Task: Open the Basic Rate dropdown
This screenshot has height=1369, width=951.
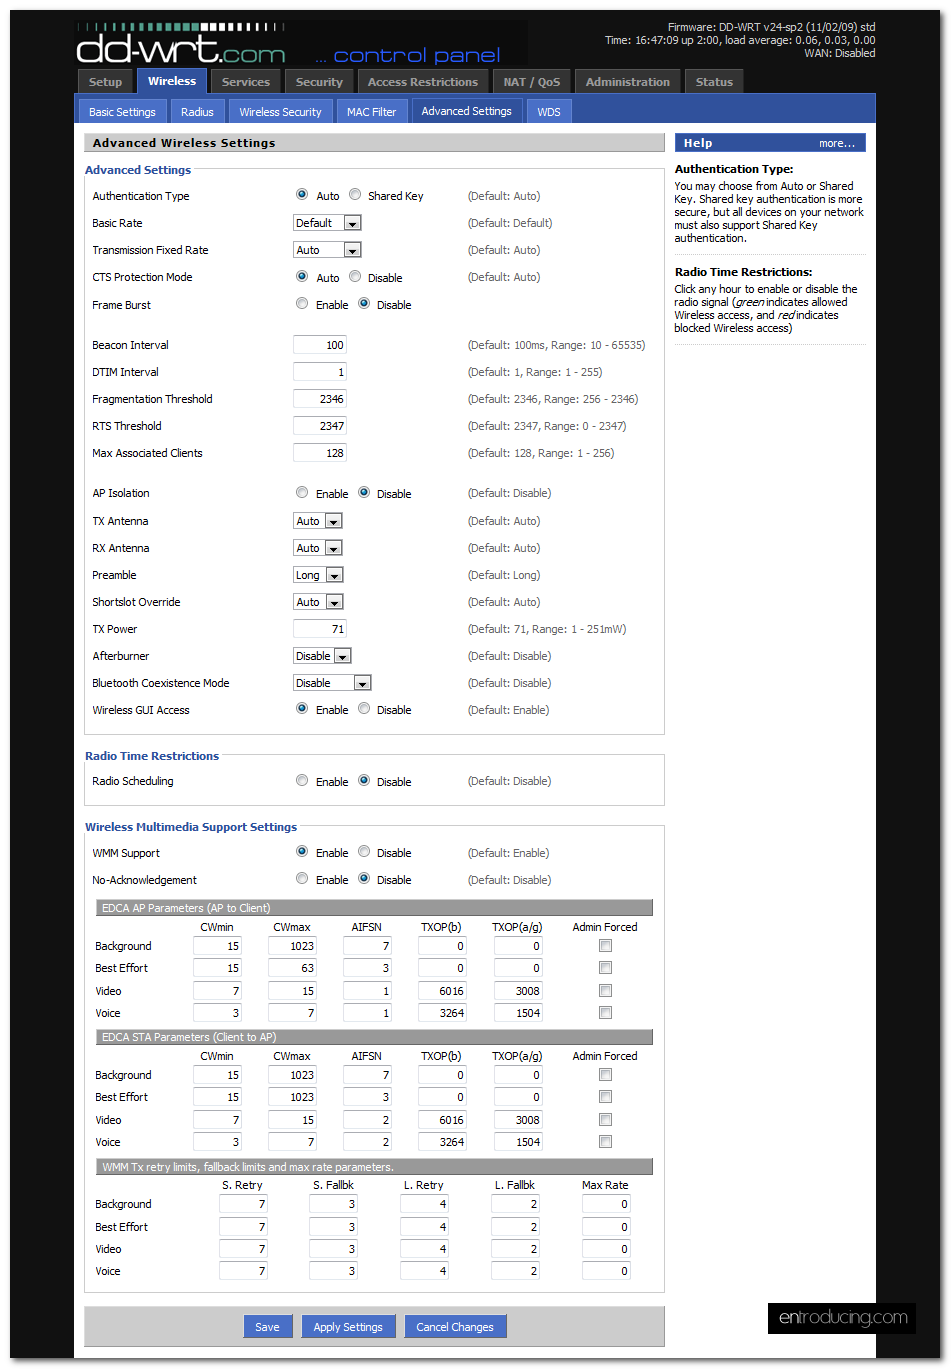Action: (x=327, y=223)
